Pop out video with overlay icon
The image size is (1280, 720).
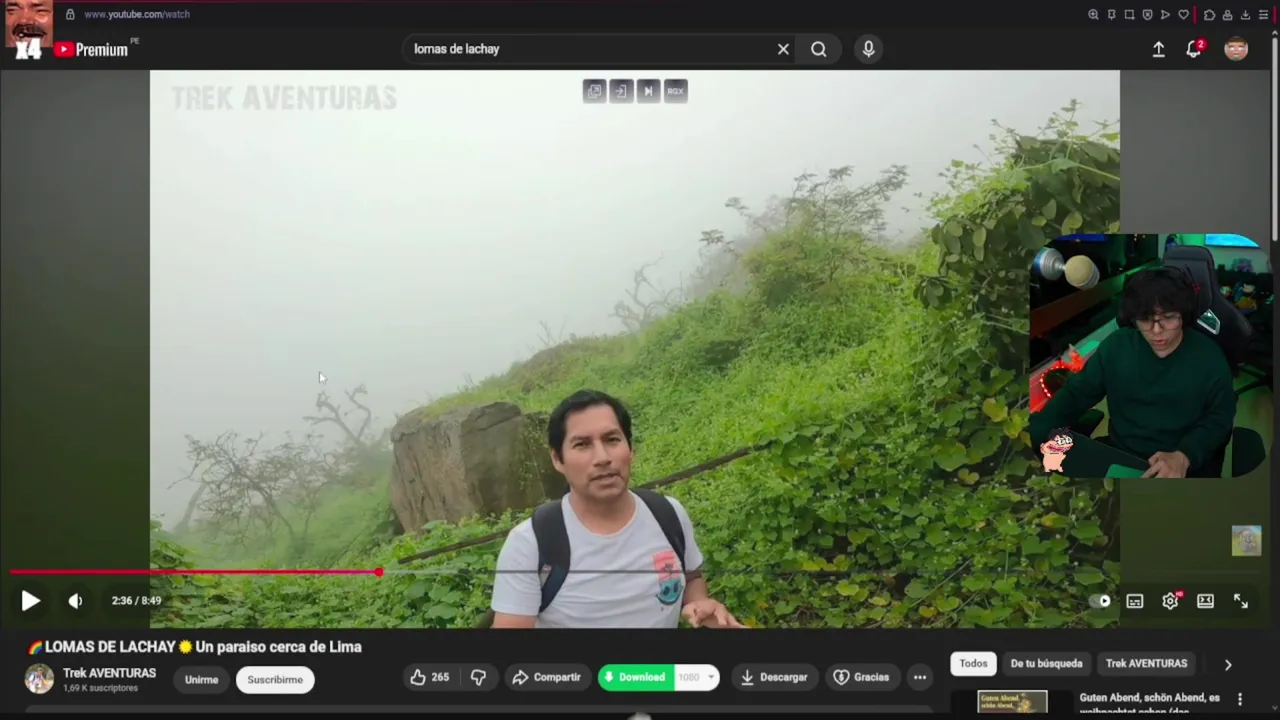(594, 91)
